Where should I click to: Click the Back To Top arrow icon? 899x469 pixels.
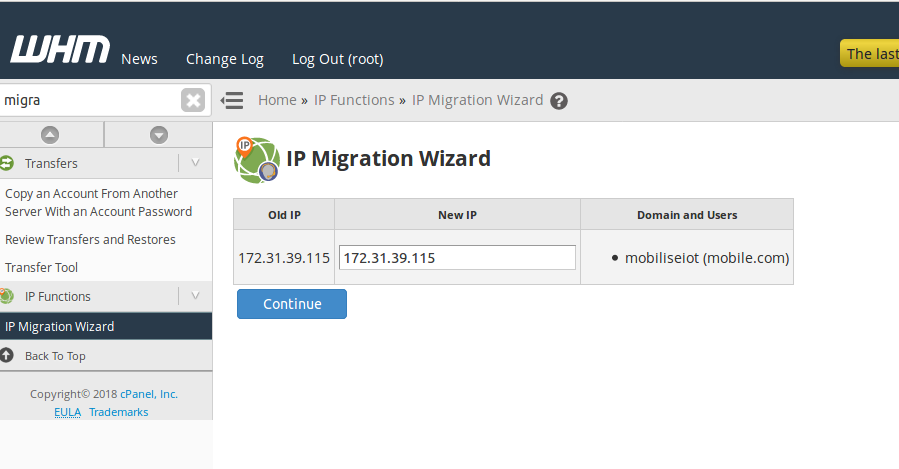coord(7,355)
